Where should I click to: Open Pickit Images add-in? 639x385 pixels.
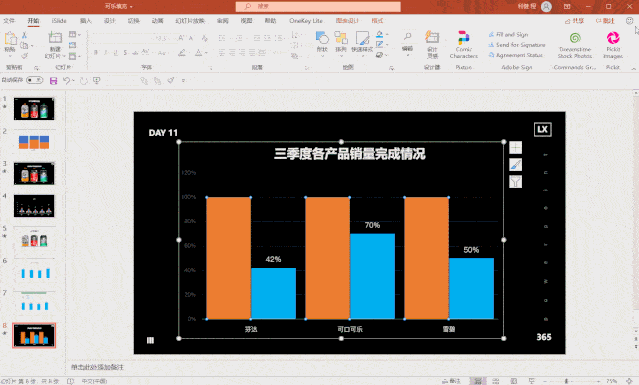(x=613, y=45)
